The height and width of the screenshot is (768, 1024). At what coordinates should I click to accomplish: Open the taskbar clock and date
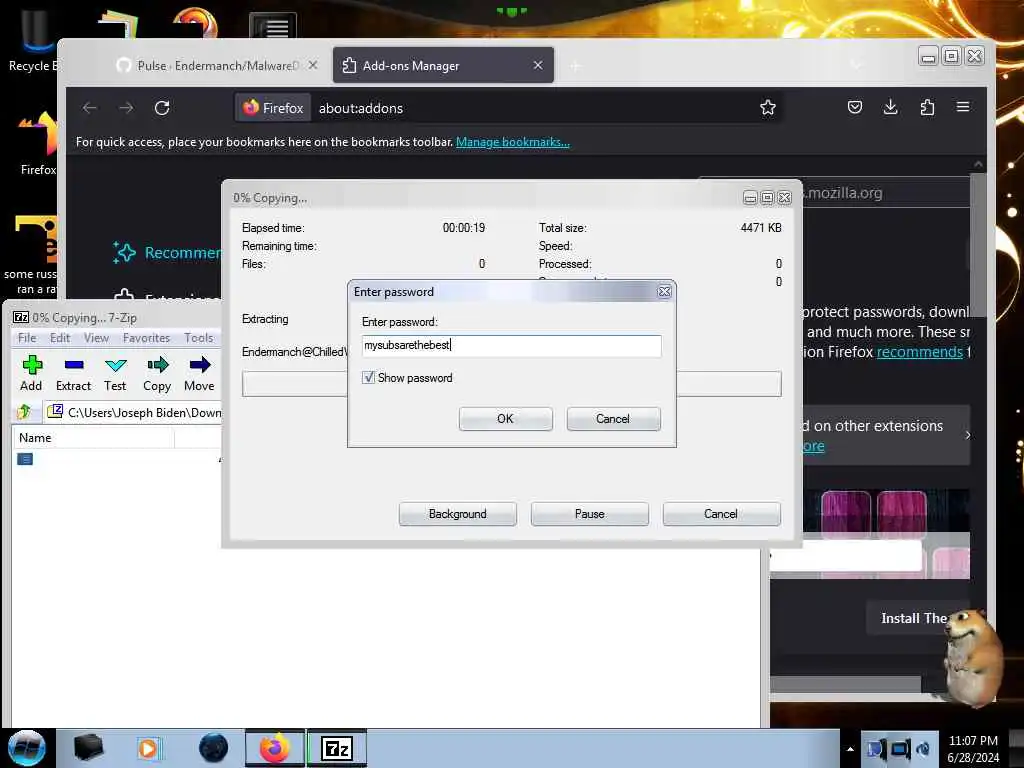point(973,749)
